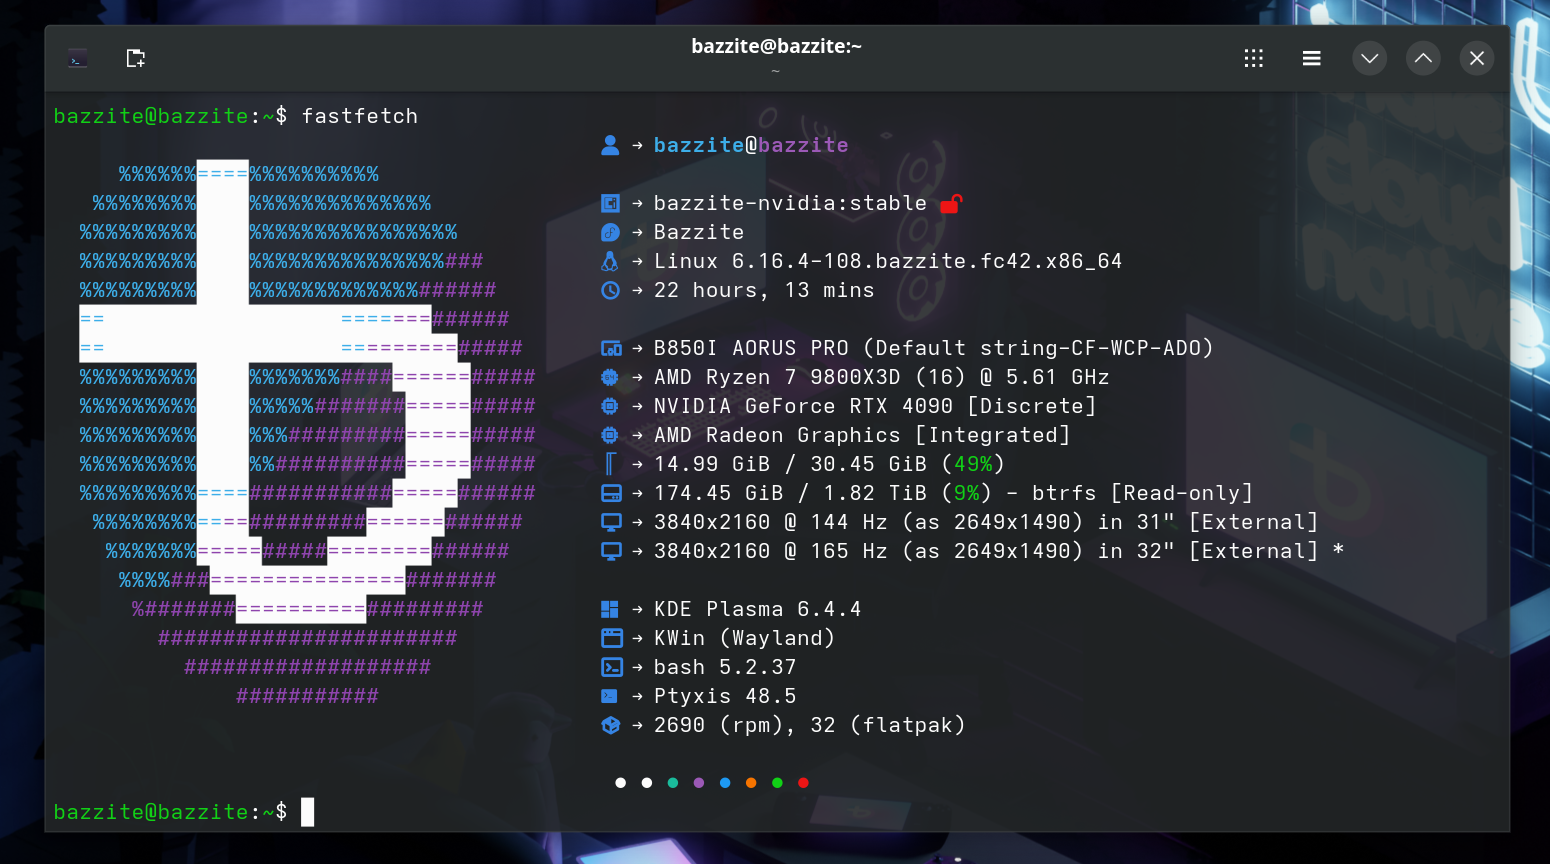1550x864 pixels.
Task: Click the text "KWin (Wayland)"
Action: [745, 638]
